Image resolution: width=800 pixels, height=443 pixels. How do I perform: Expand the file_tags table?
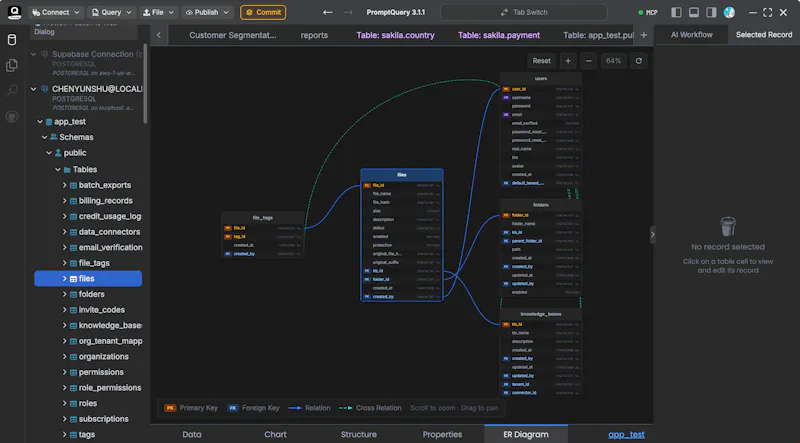coord(65,263)
